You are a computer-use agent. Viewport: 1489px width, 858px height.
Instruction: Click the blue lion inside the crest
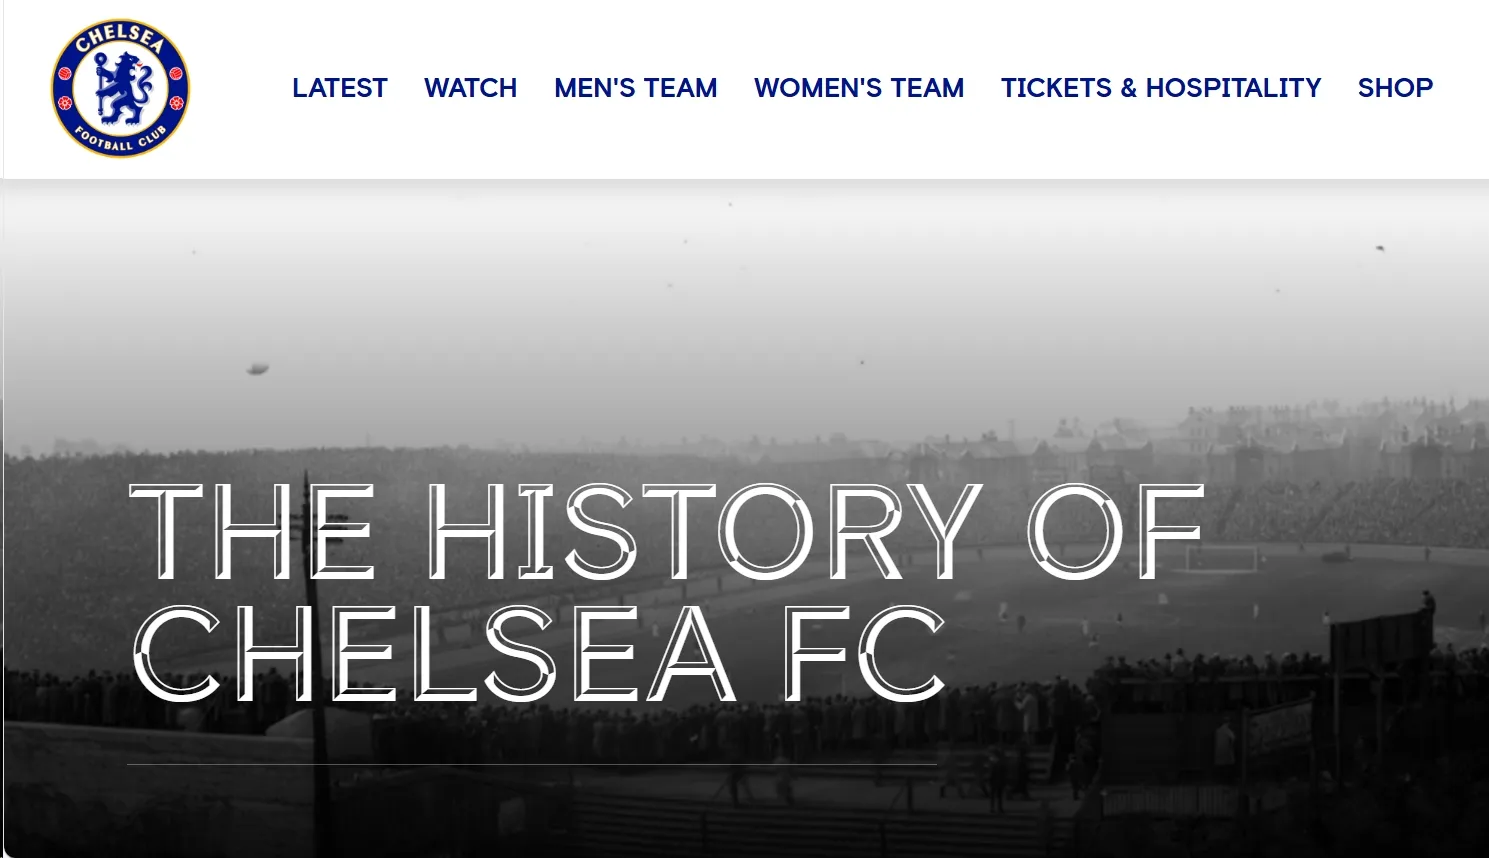(x=122, y=87)
